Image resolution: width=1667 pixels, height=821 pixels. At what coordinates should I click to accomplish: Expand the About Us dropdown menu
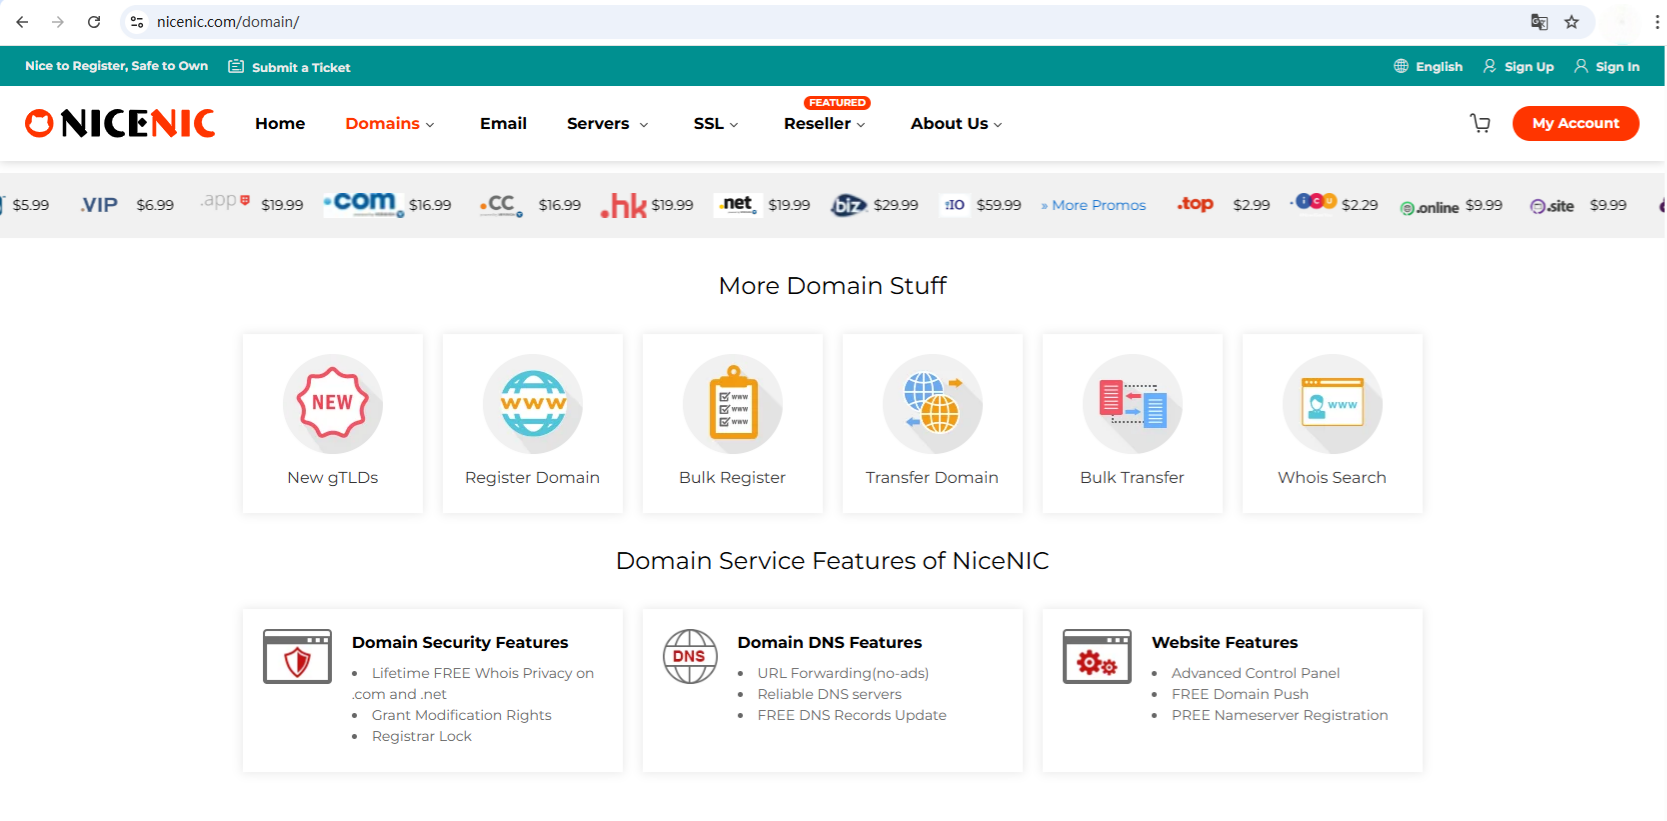click(956, 123)
